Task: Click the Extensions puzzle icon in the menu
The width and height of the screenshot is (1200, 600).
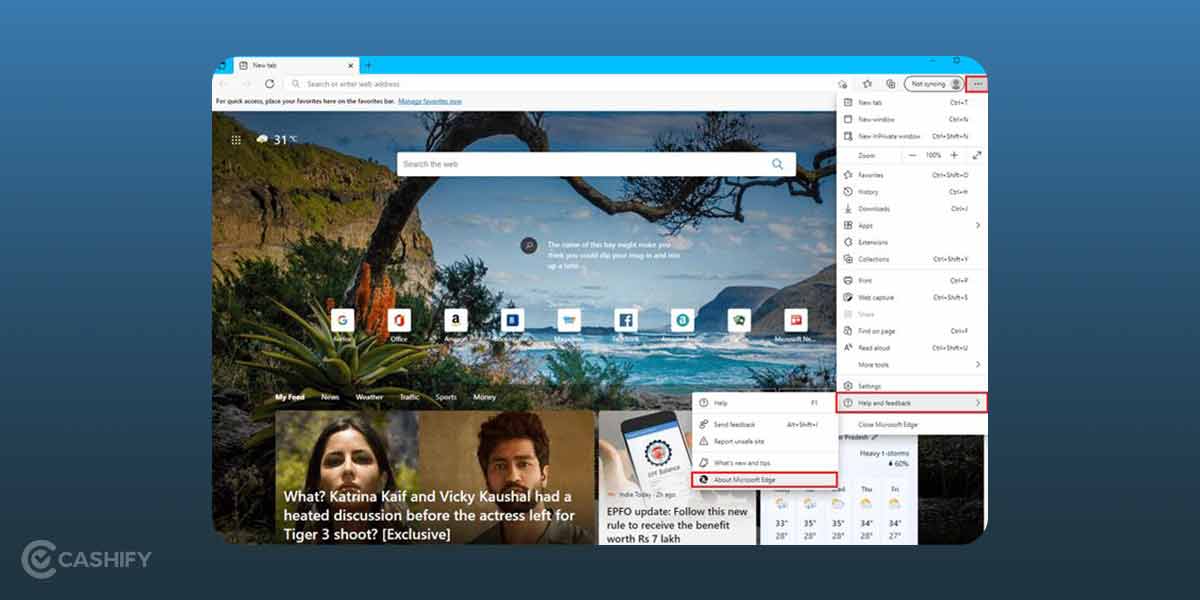Action: click(x=850, y=242)
